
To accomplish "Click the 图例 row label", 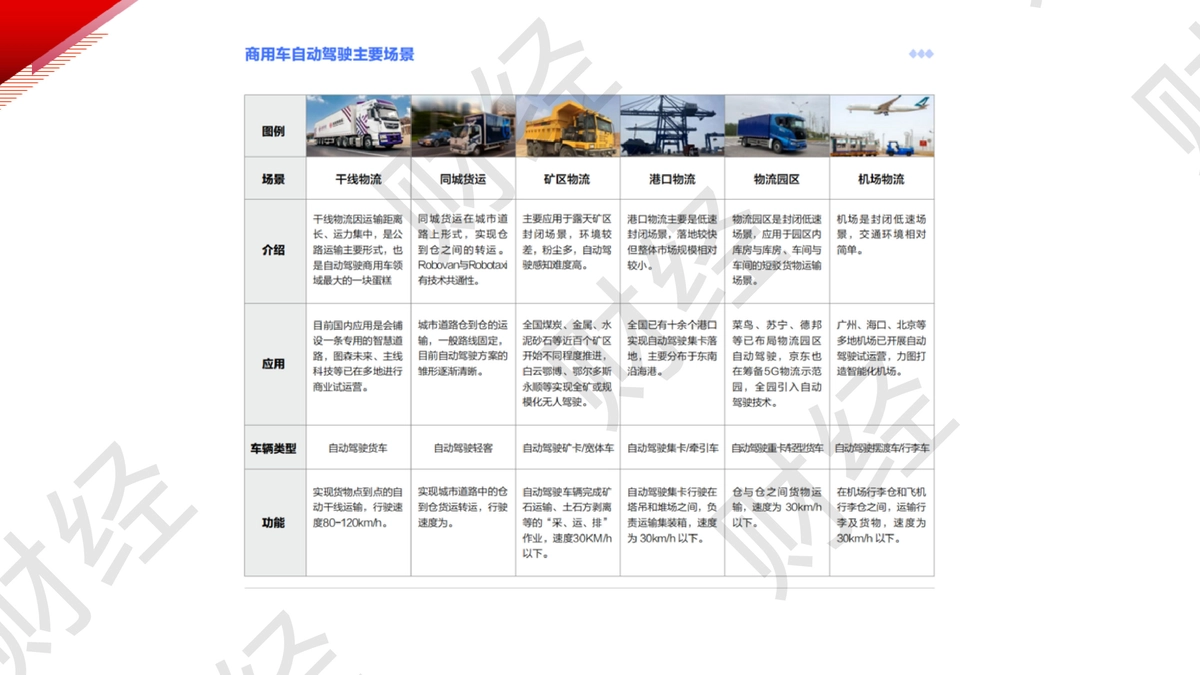I will (x=274, y=131).
